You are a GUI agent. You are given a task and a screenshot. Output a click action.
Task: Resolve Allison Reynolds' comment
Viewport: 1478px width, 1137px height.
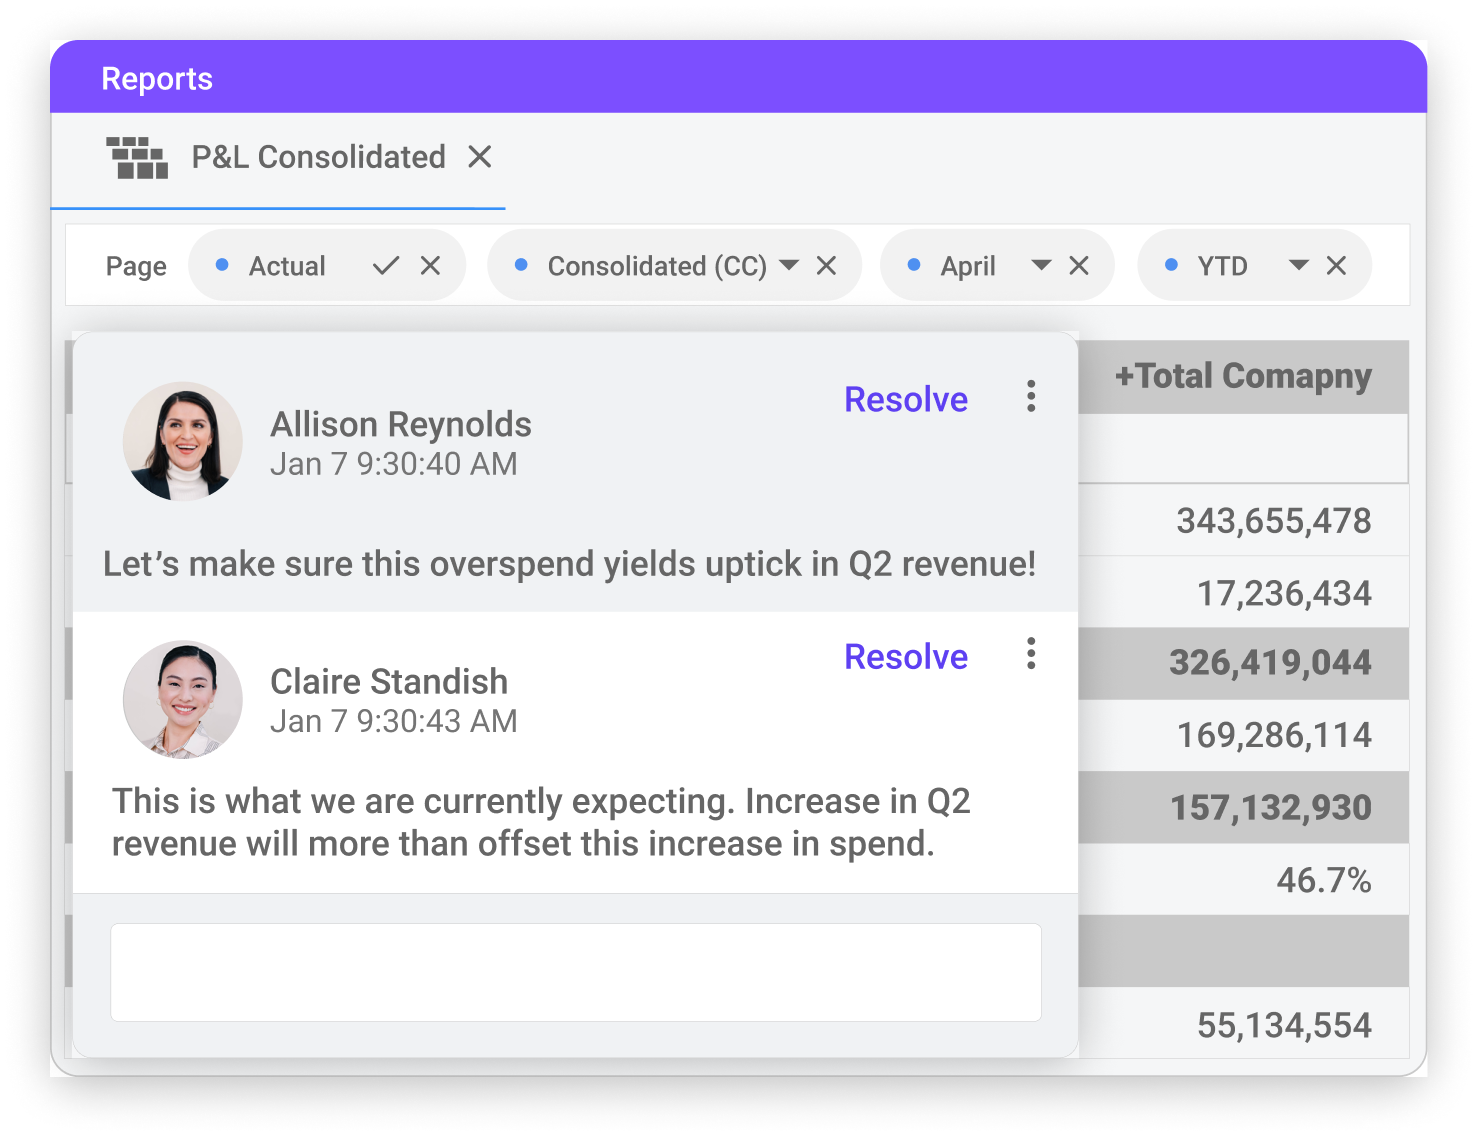tap(905, 399)
